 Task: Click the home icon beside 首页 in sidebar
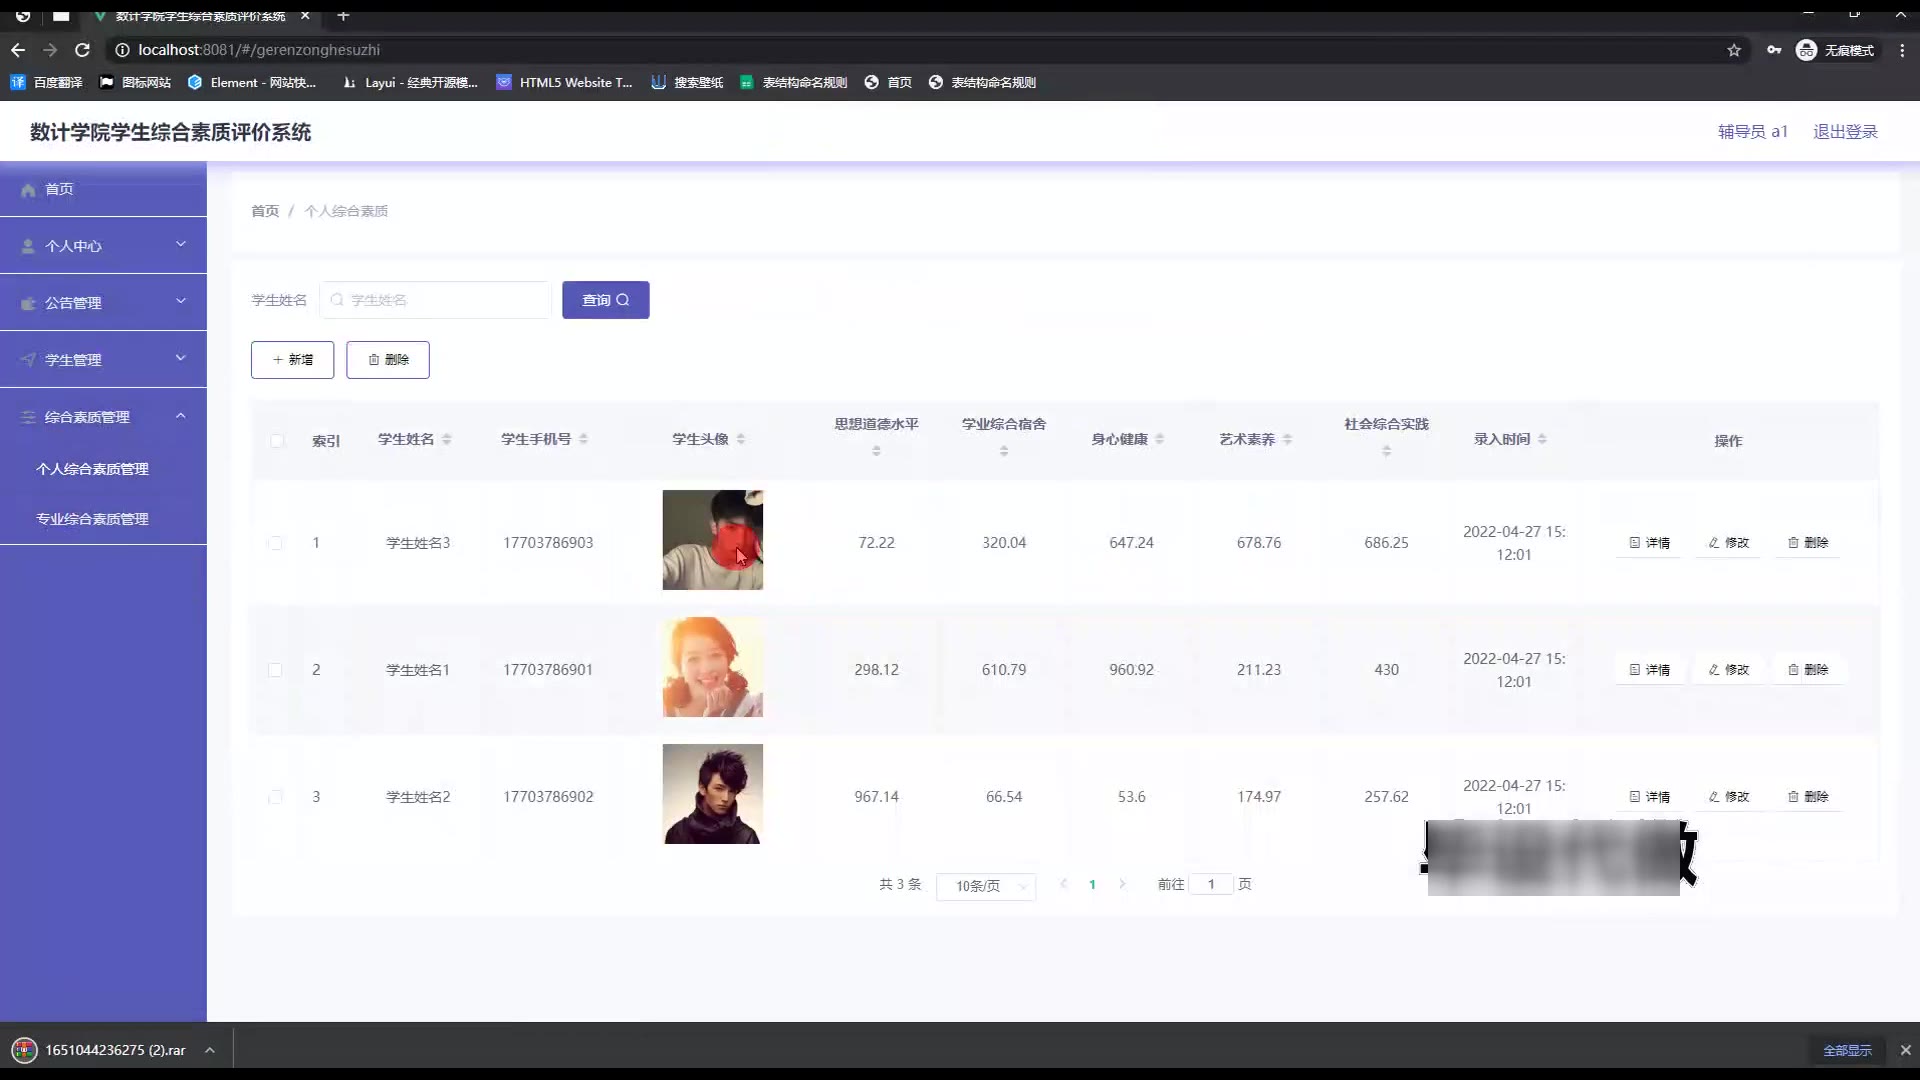[x=28, y=190]
